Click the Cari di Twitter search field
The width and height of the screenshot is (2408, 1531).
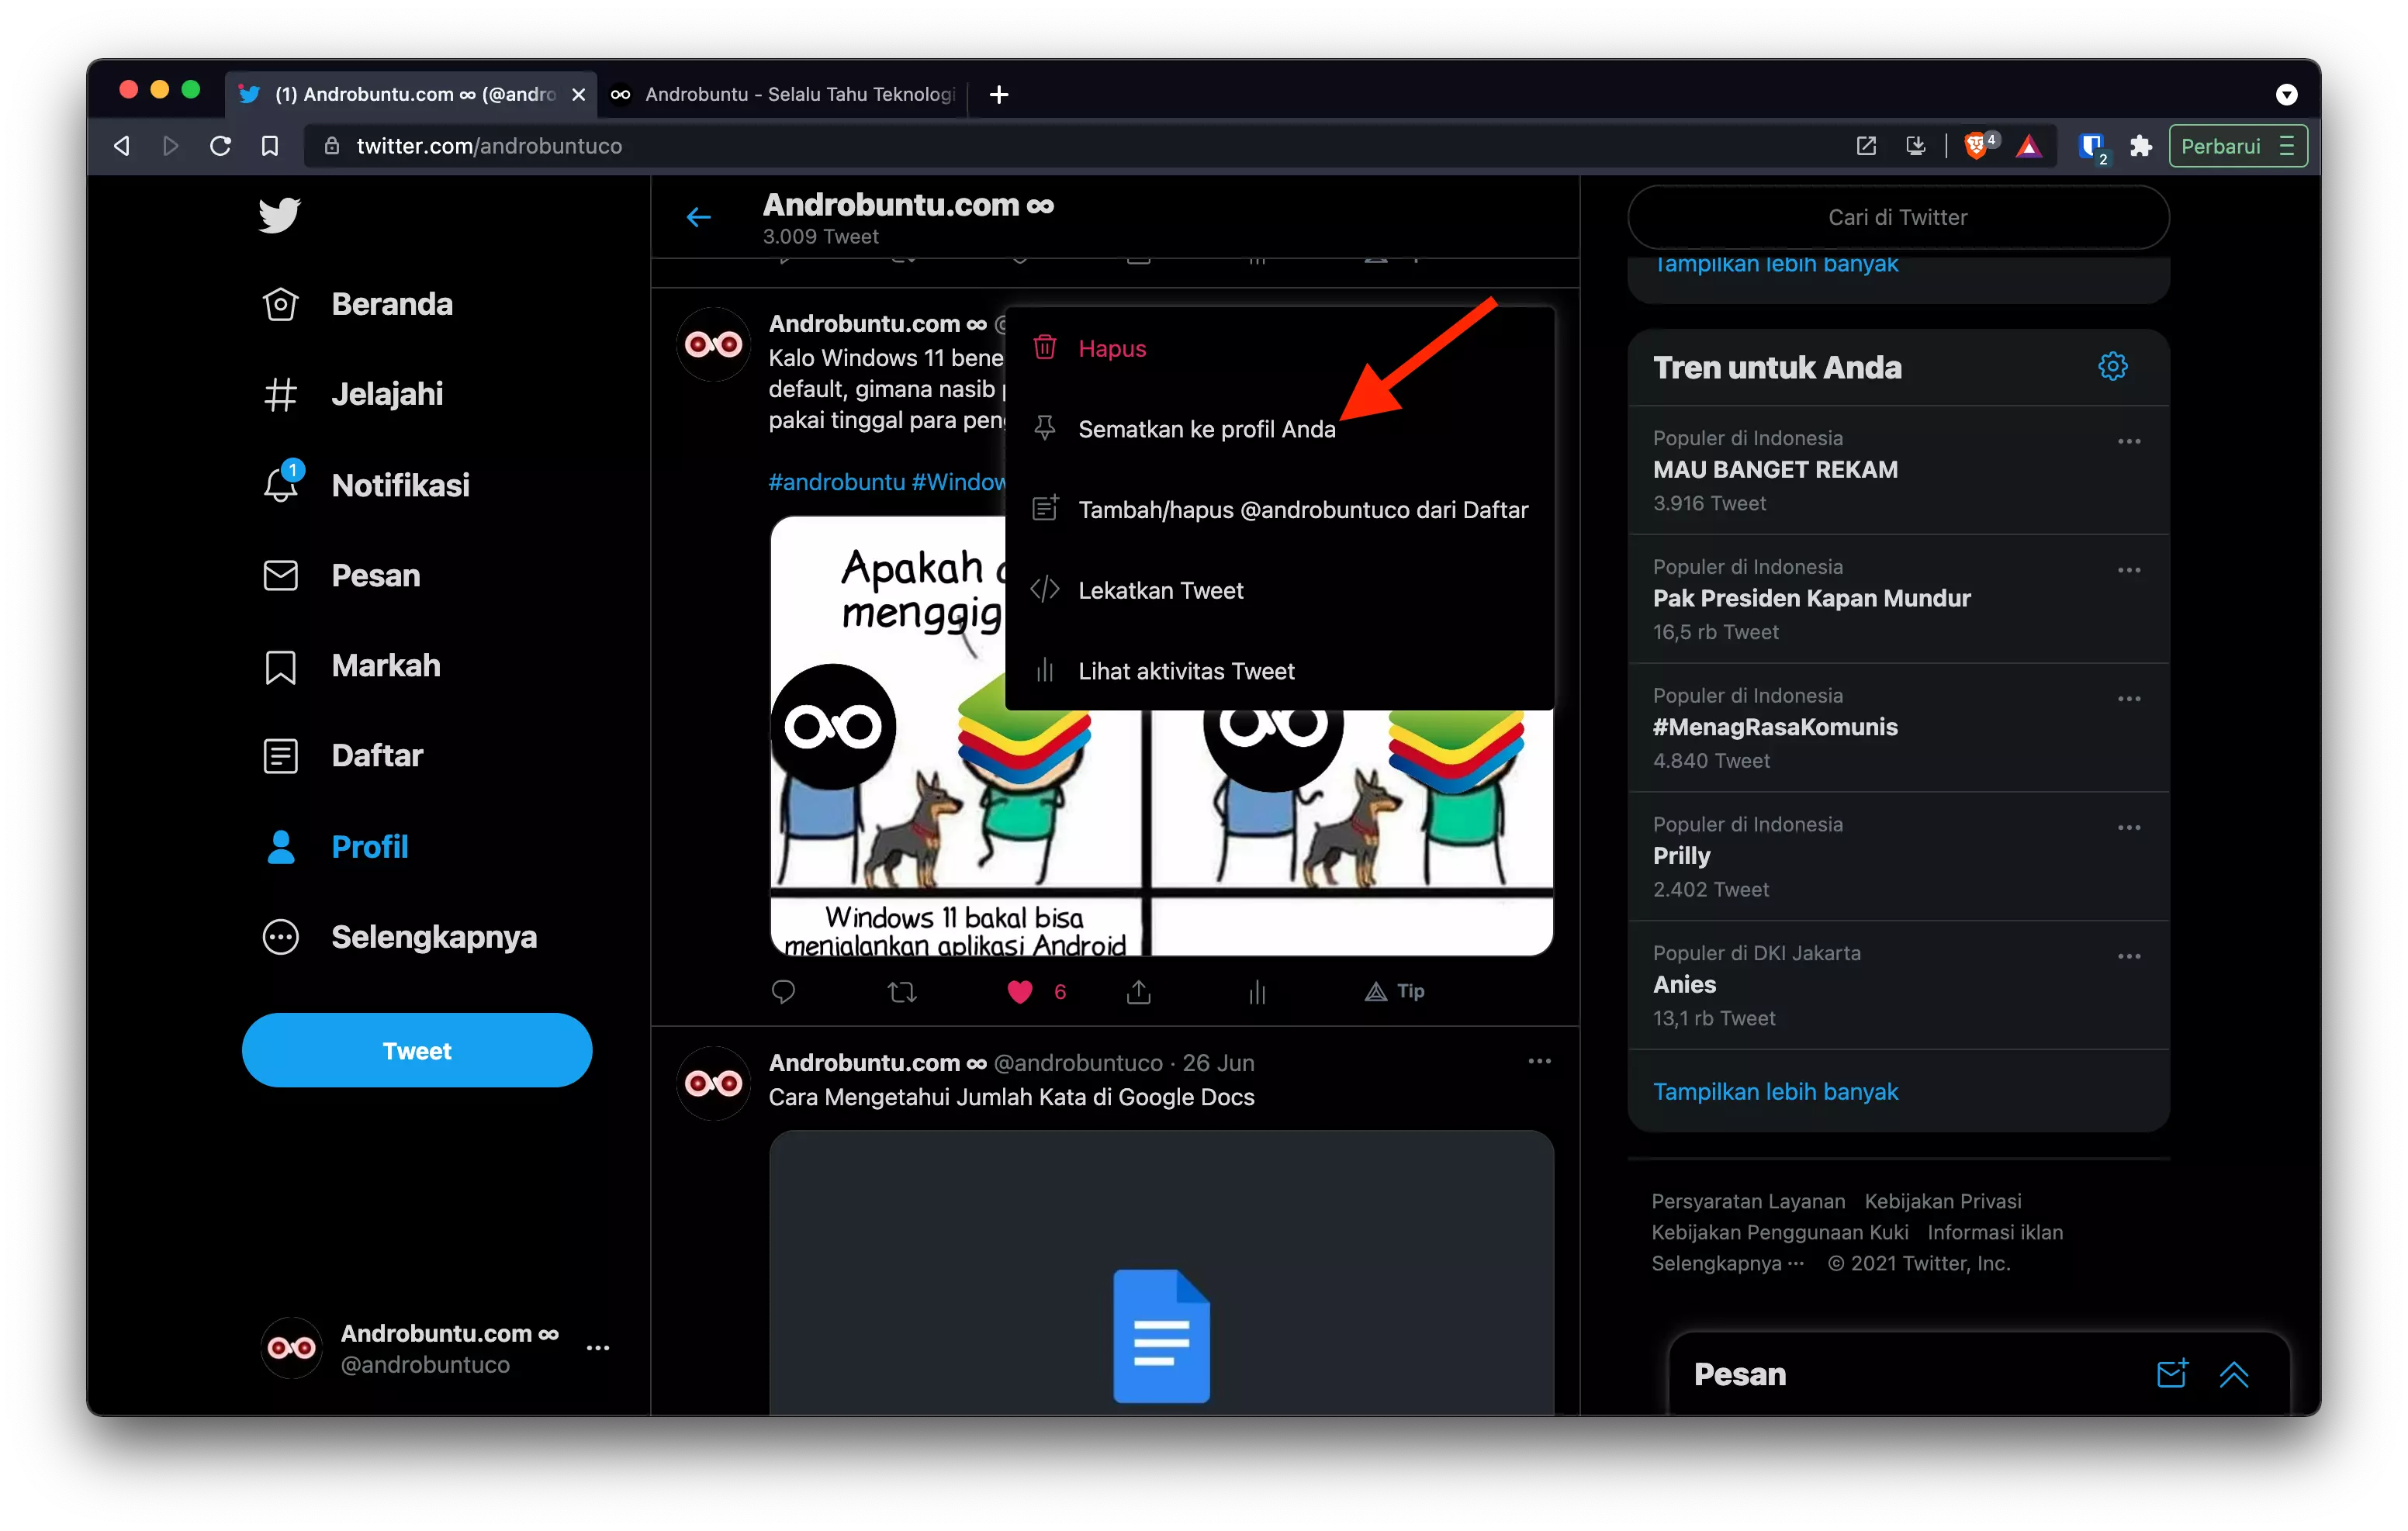point(1897,217)
